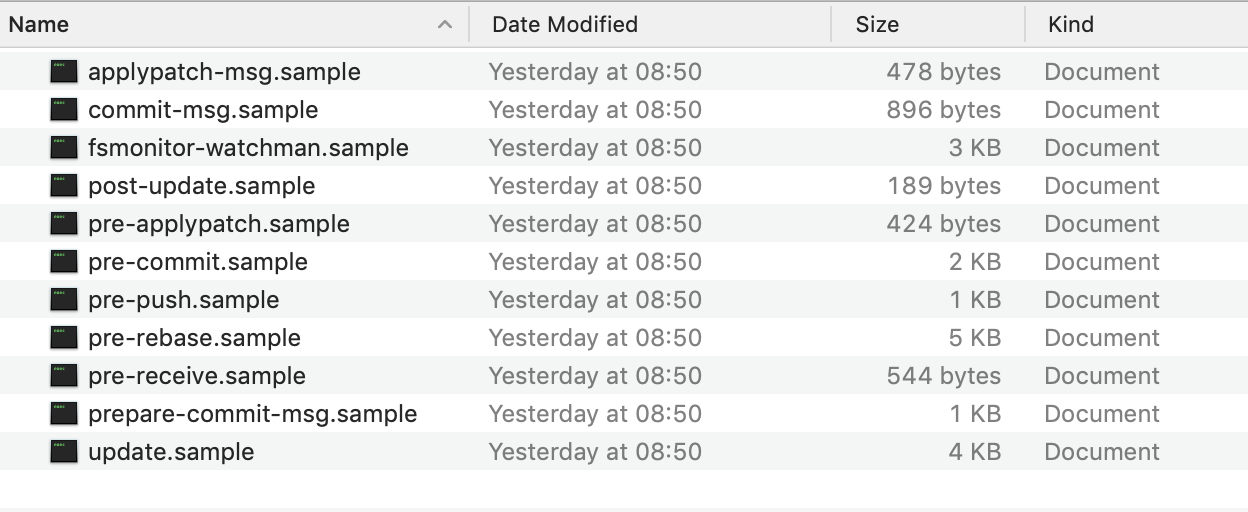Click the pre-receive.sample file icon
1248x512 pixels.
point(64,376)
